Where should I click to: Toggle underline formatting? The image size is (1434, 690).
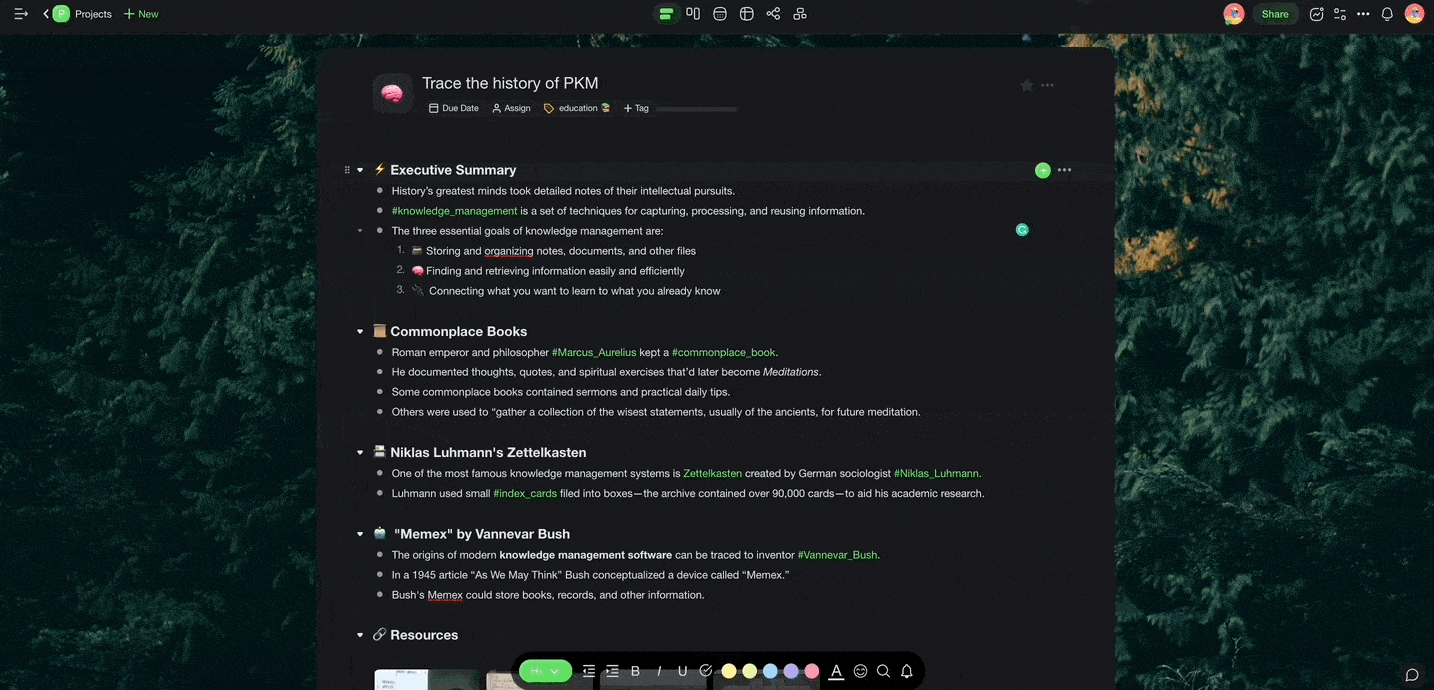[682, 671]
